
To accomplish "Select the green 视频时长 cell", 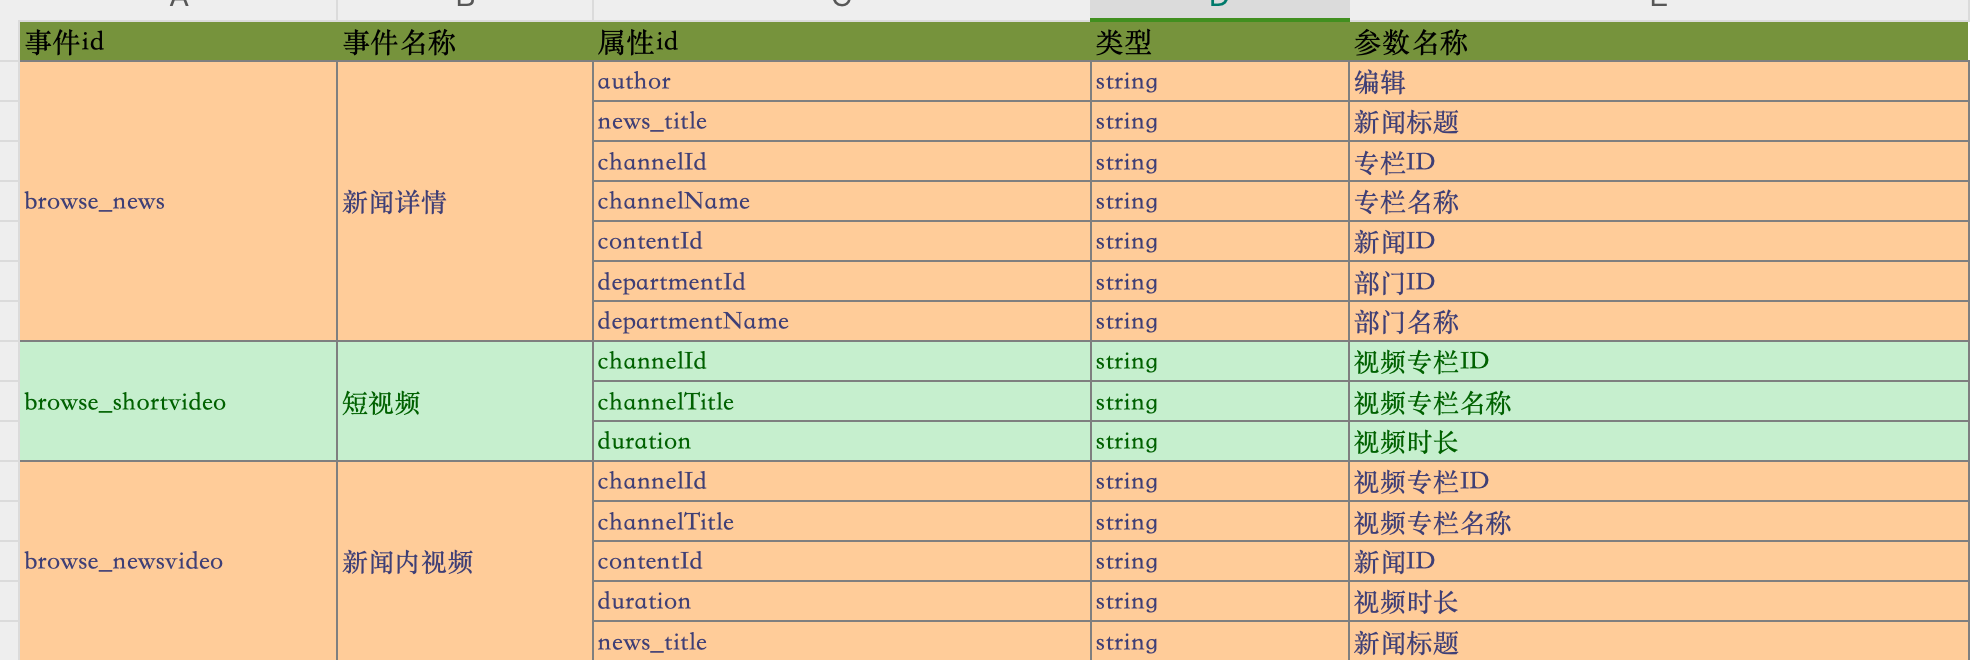I will click(1659, 441).
